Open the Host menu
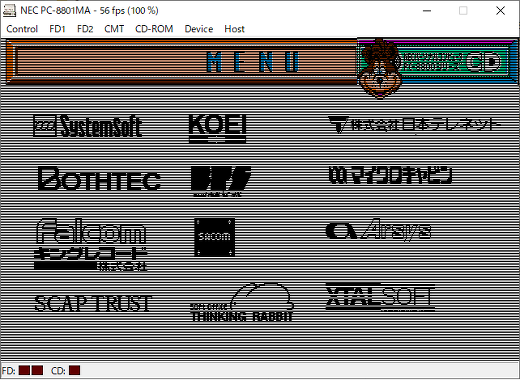 [234, 29]
